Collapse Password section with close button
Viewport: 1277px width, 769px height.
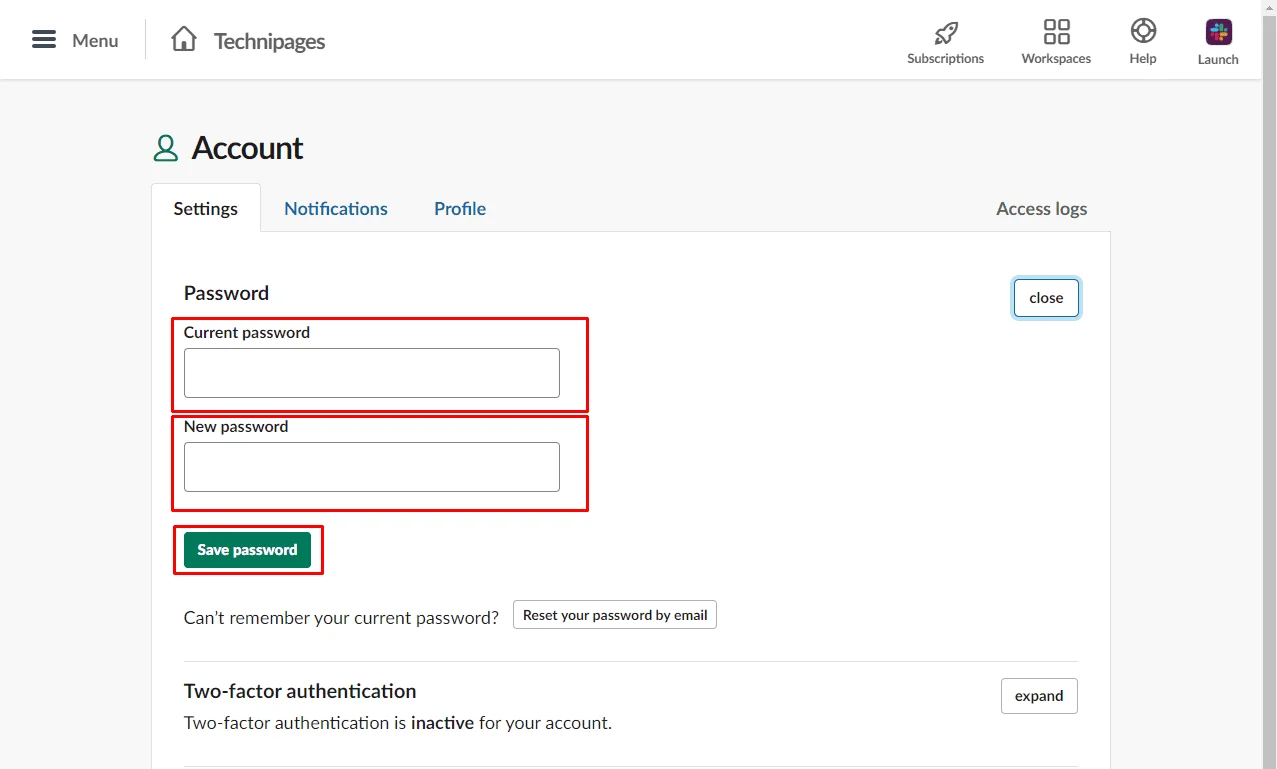1046,298
